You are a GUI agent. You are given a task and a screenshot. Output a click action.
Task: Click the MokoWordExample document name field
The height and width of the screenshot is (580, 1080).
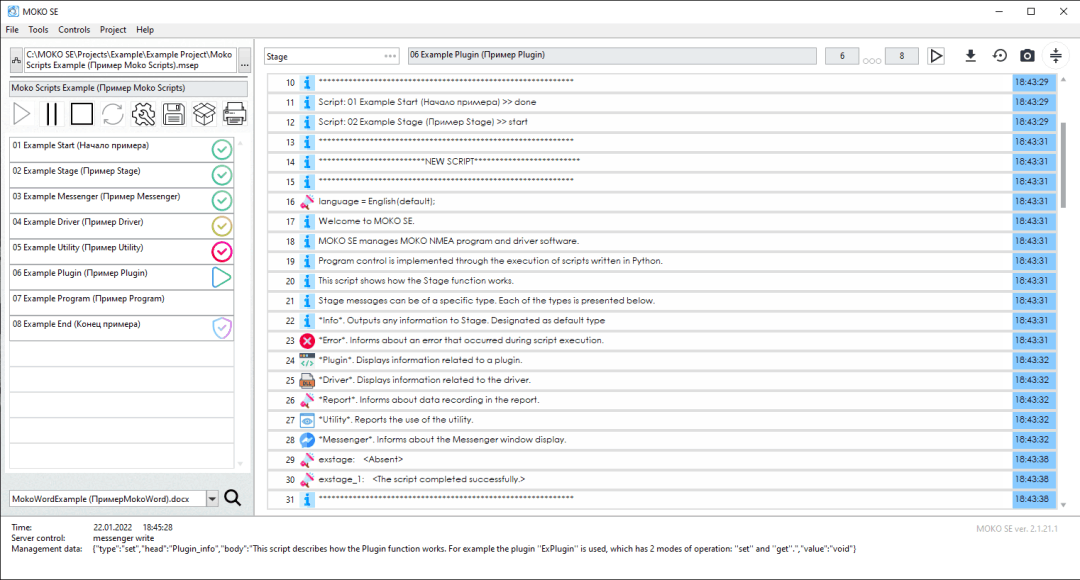click(107, 499)
